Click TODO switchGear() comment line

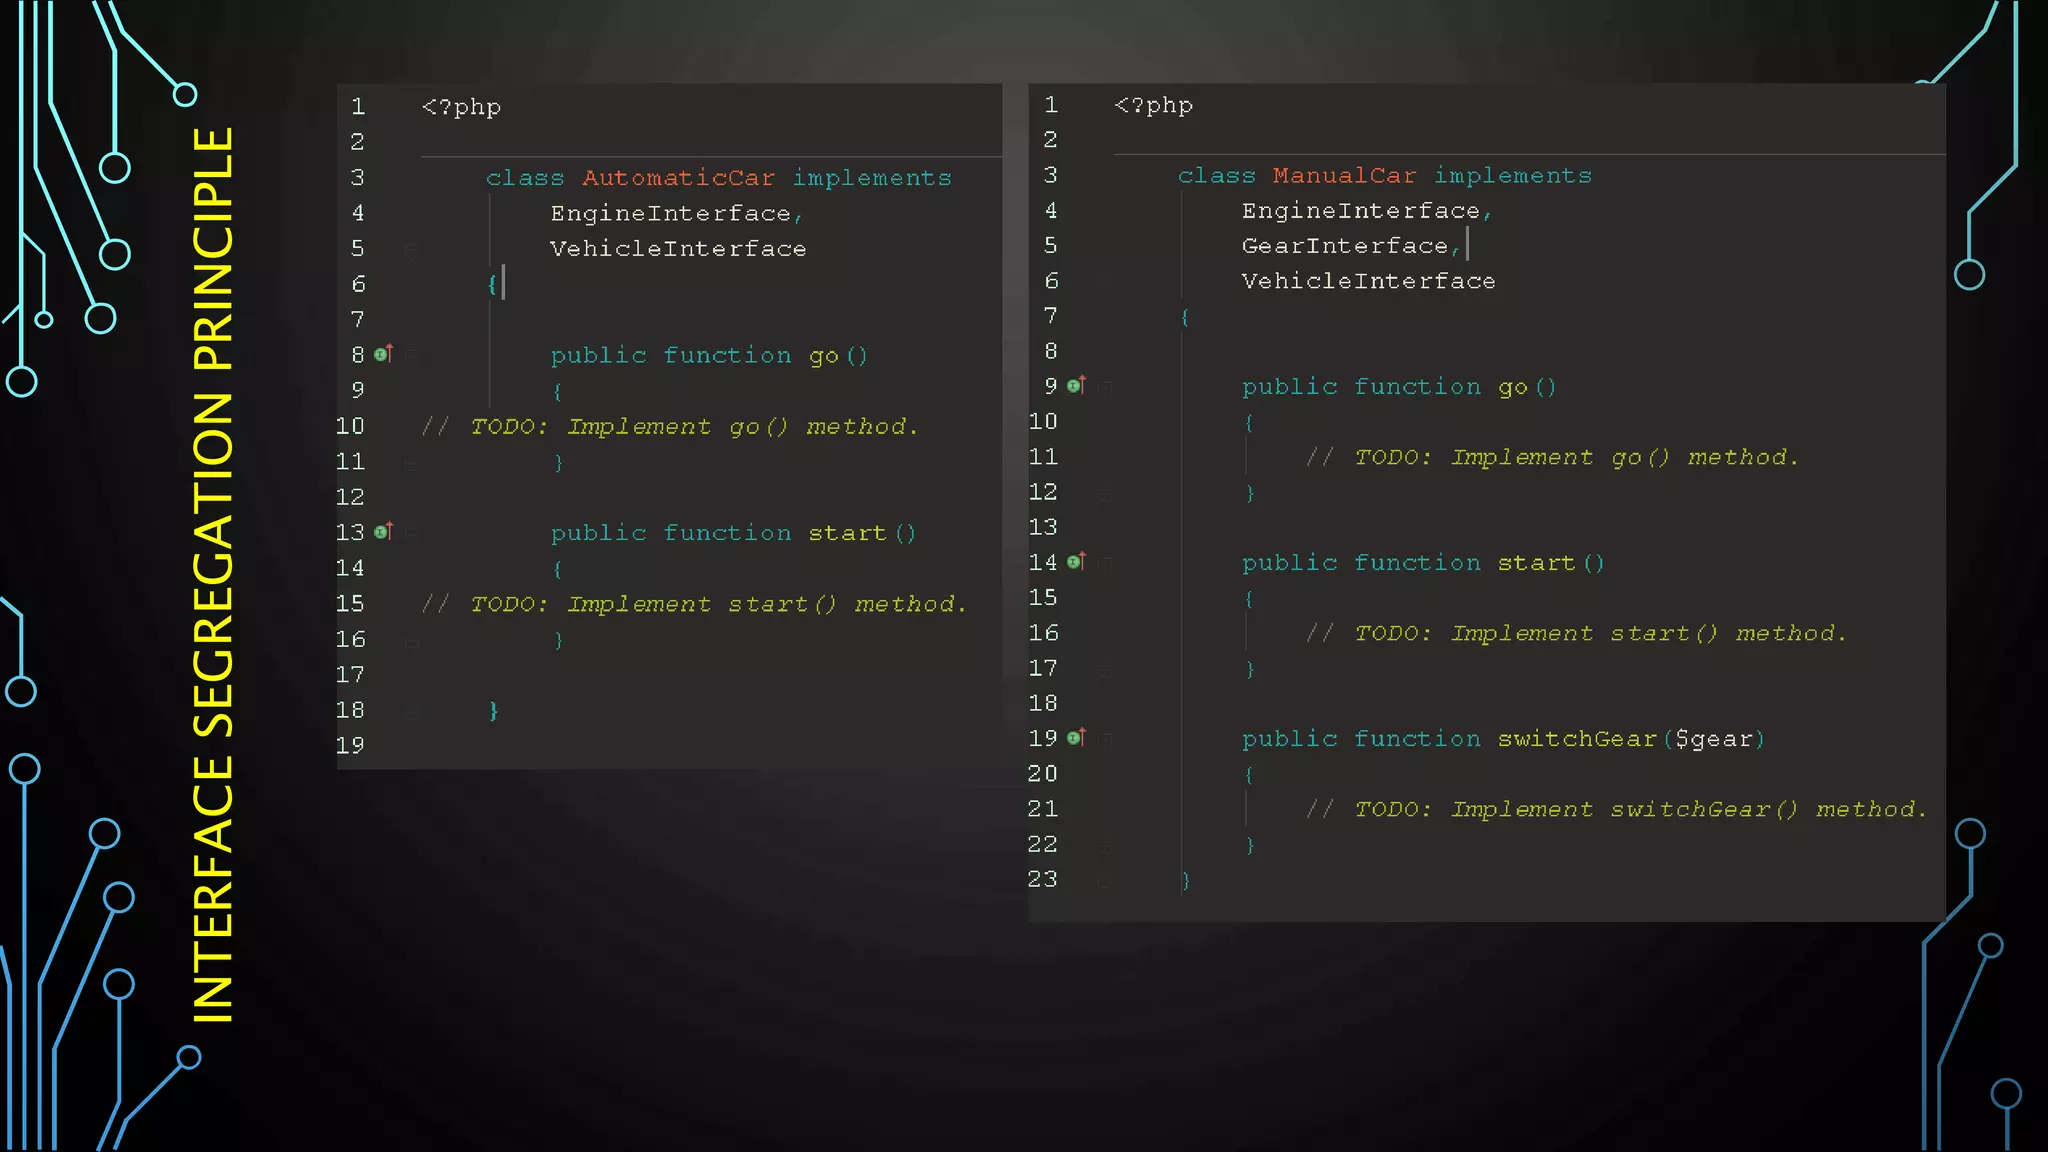(x=1616, y=809)
